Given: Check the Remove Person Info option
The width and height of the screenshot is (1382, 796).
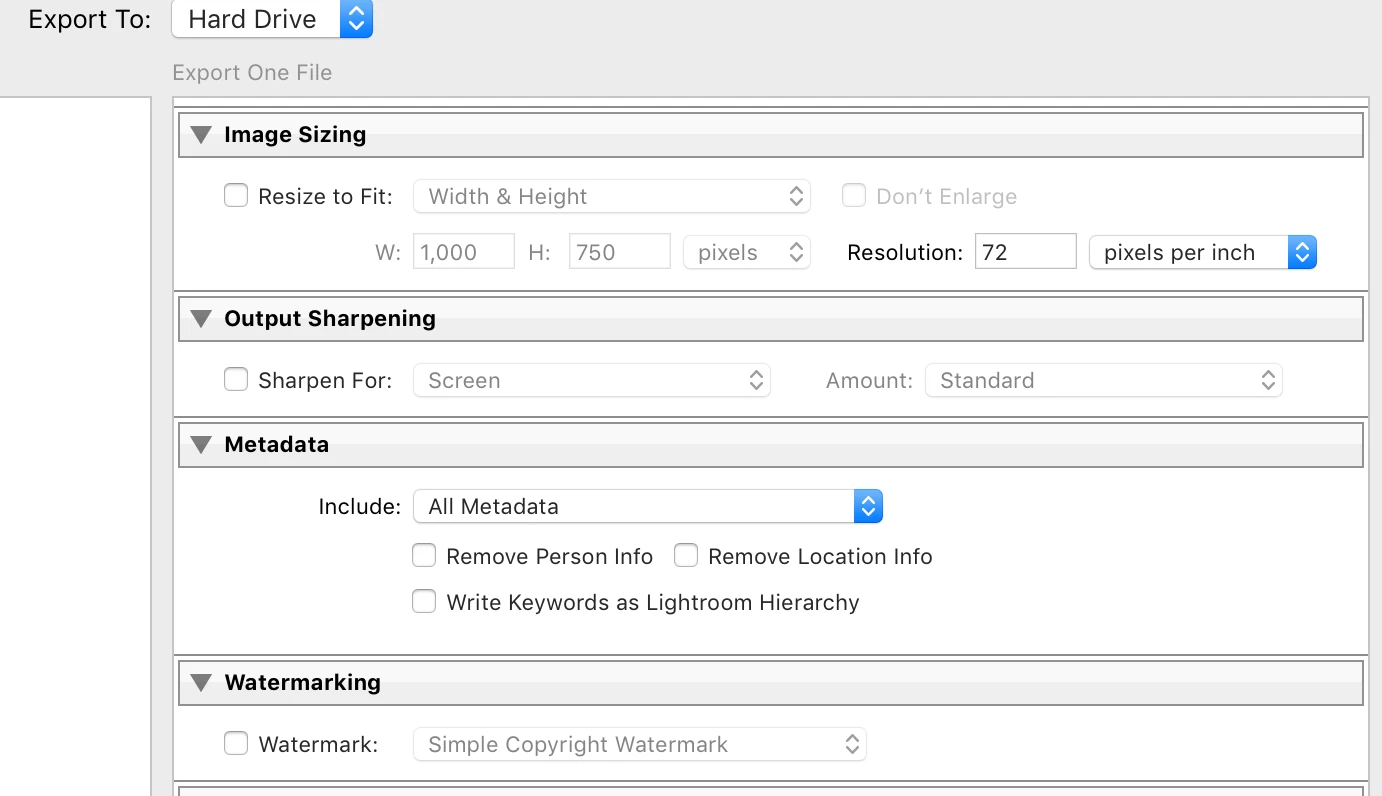Looking at the screenshot, I should click(424, 556).
